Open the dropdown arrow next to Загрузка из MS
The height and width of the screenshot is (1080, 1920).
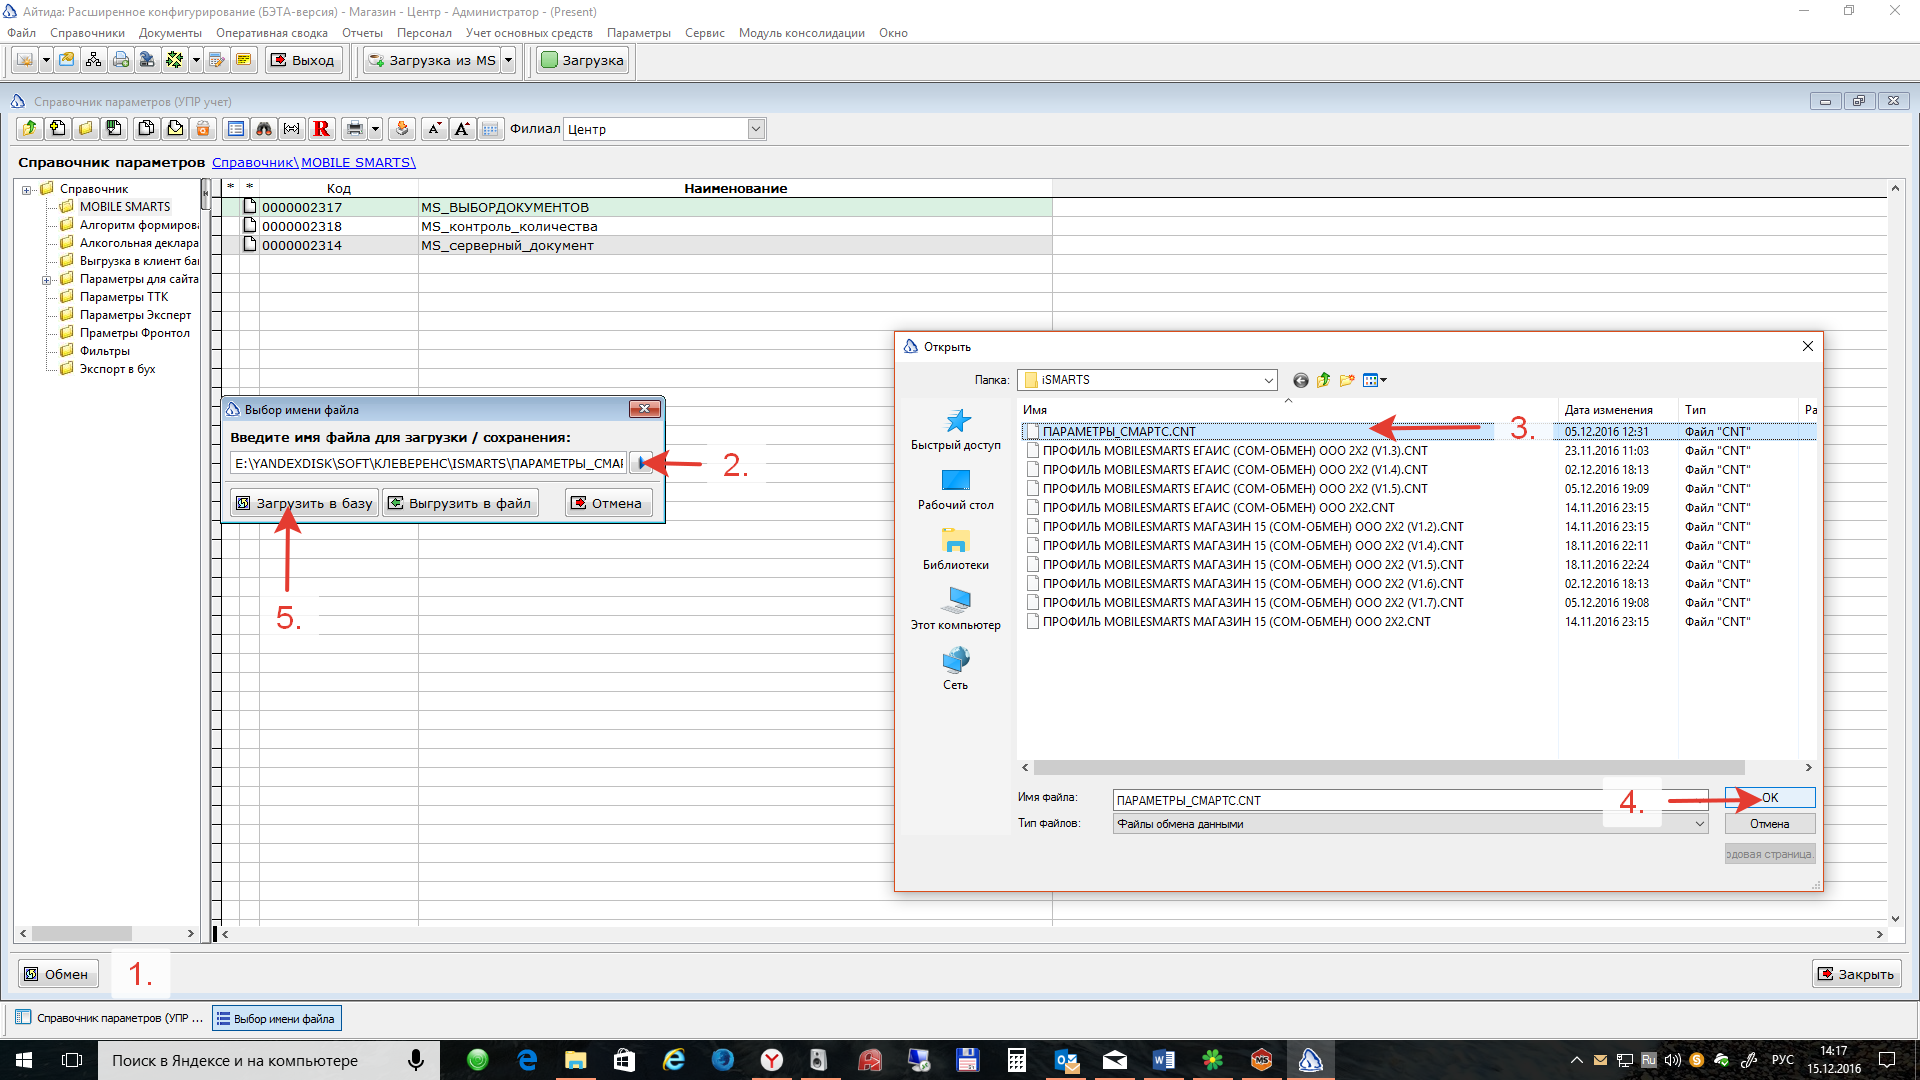point(508,60)
